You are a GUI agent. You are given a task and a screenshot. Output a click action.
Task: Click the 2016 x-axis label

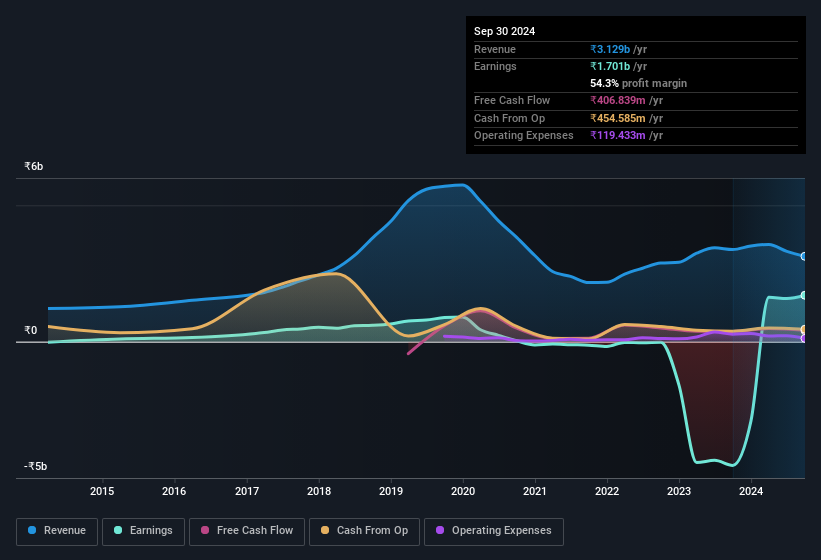click(174, 491)
